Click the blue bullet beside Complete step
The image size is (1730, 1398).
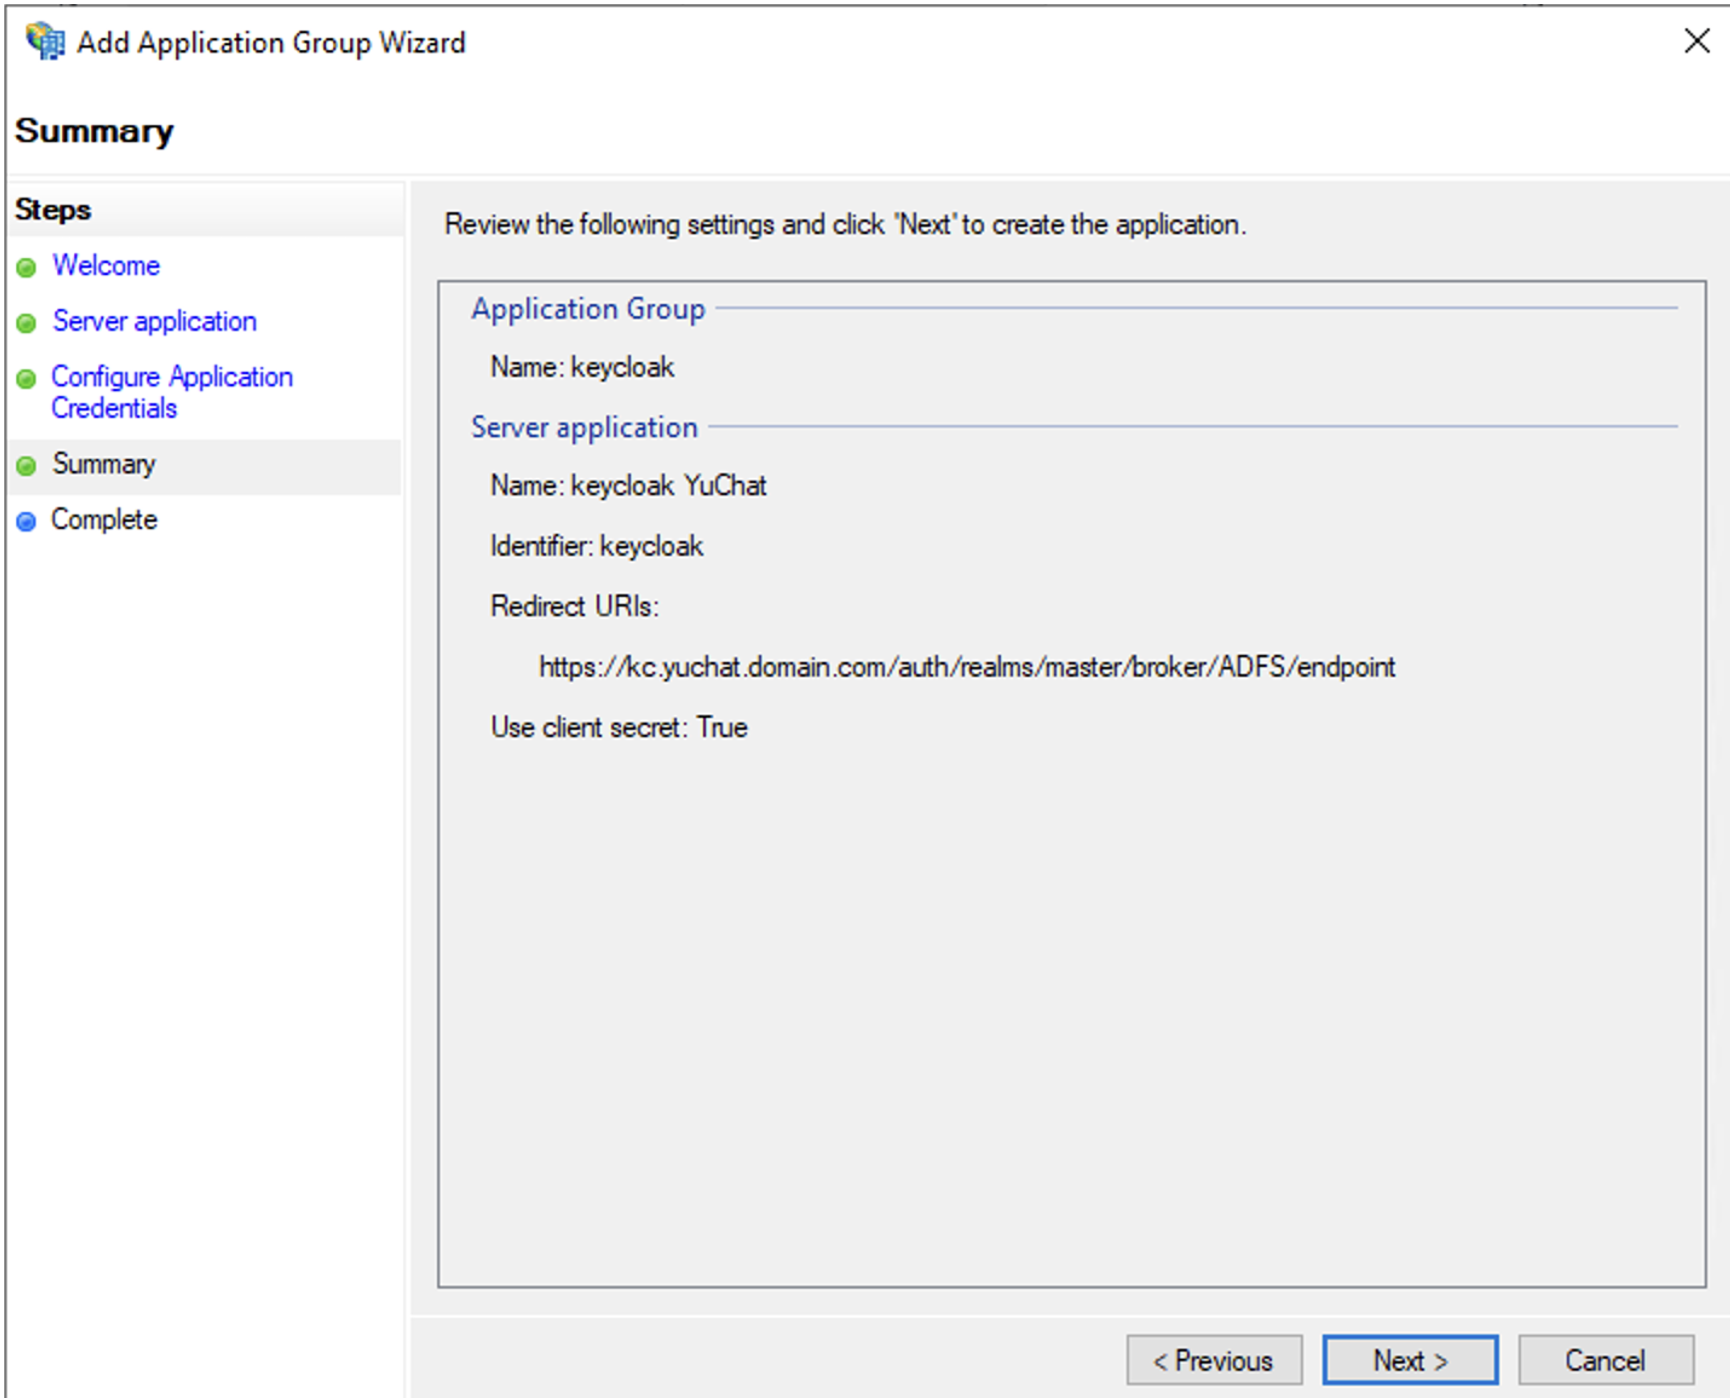(27, 521)
